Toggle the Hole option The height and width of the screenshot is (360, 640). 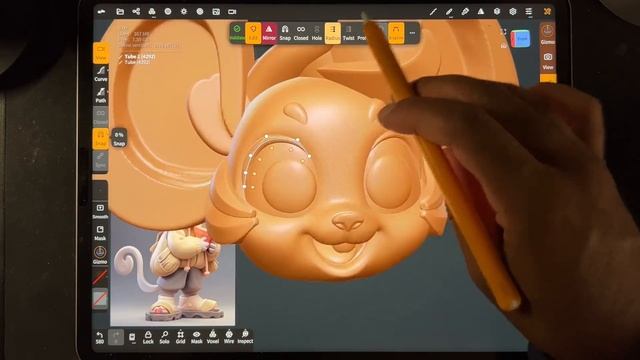pyautogui.click(x=317, y=33)
